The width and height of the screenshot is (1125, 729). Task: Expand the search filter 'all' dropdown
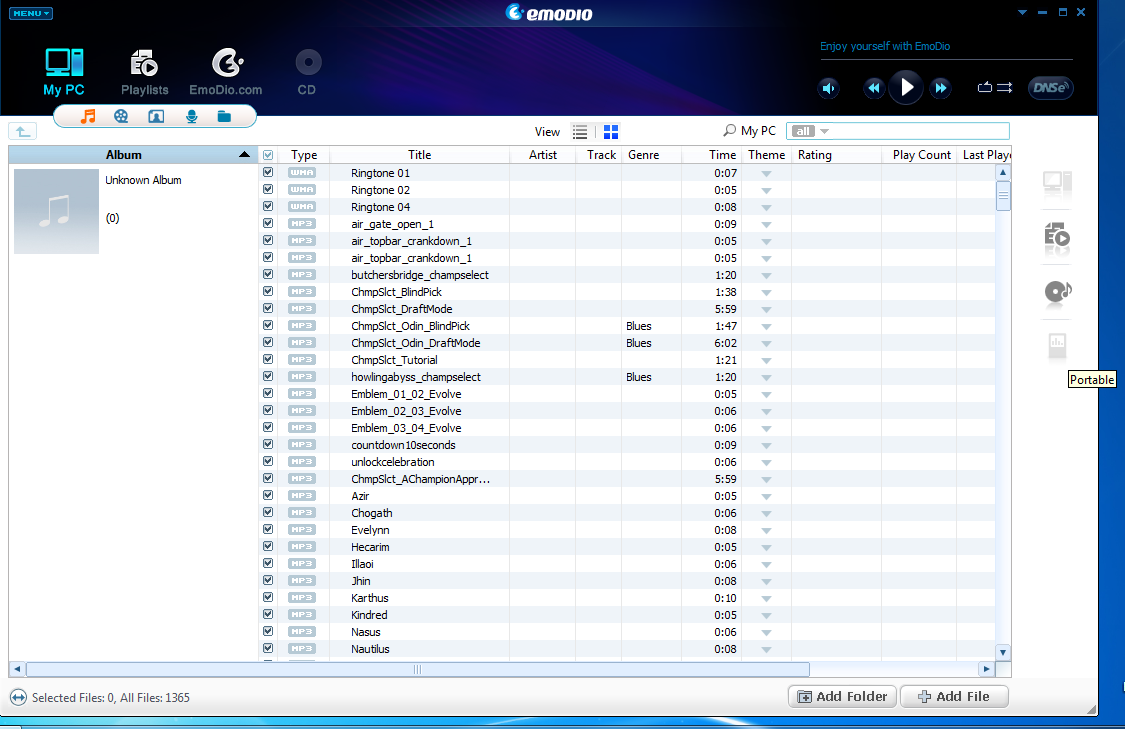tap(811, 131)
